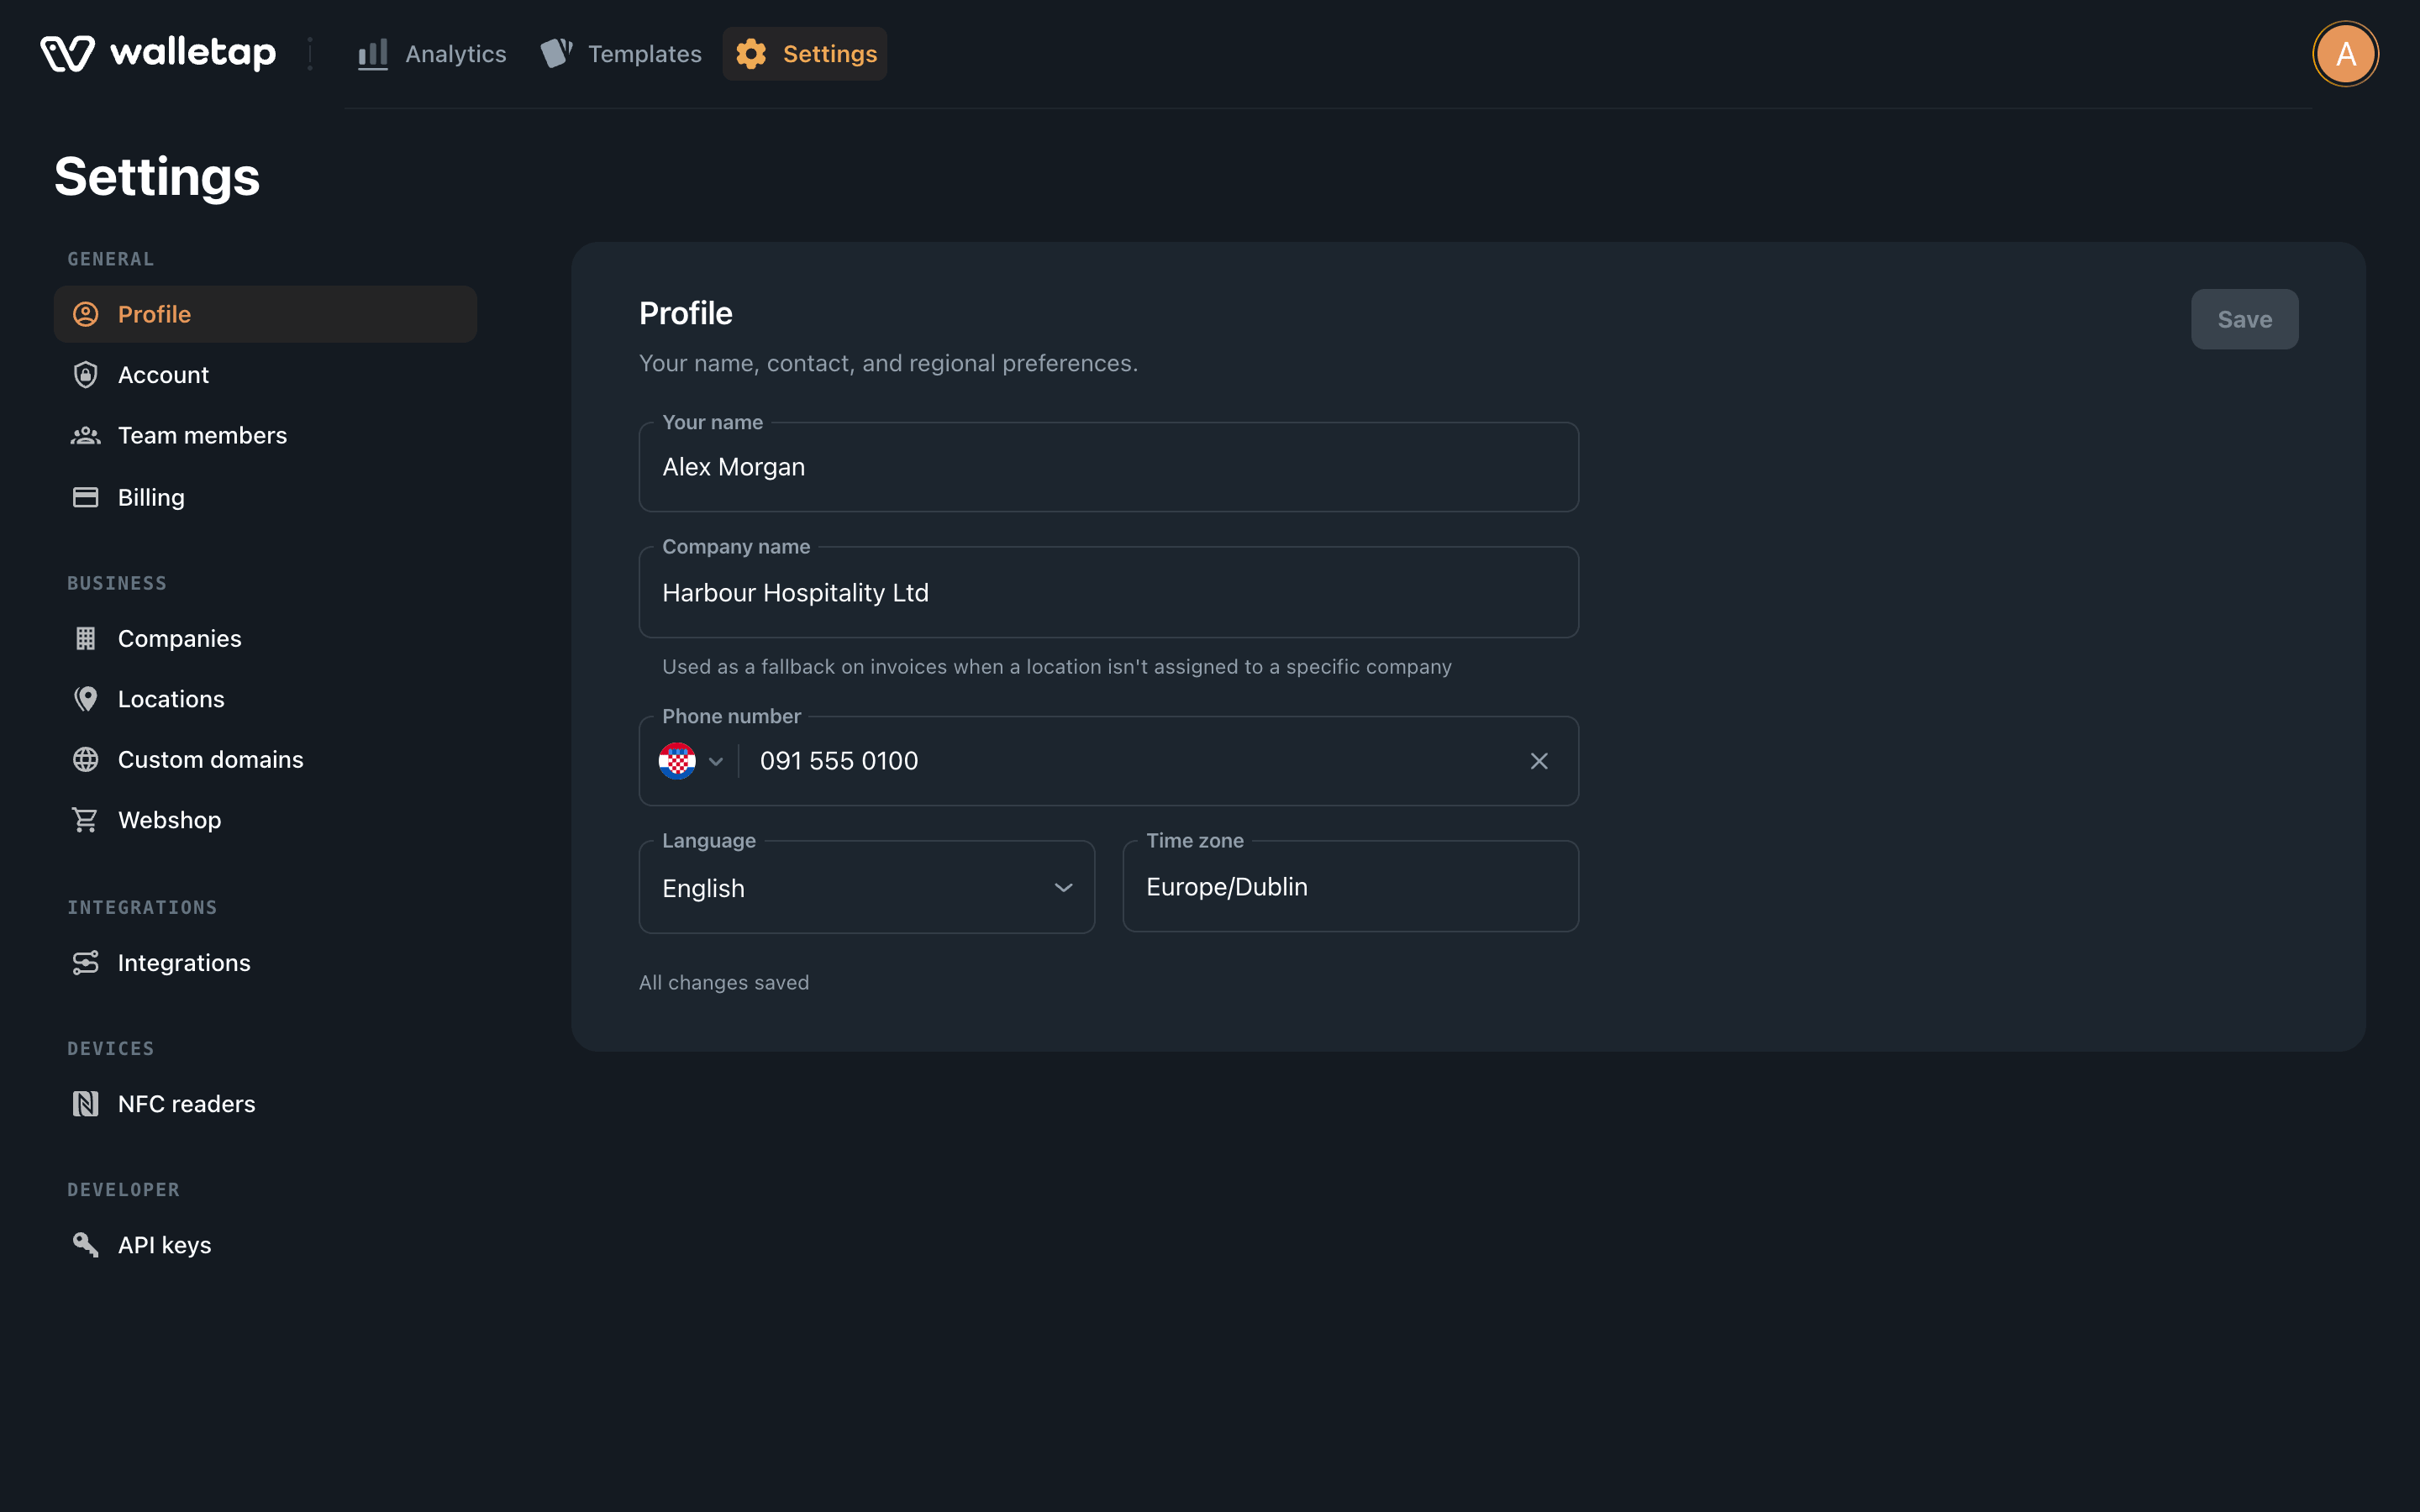Open the NFC readers page

pyautogui.click(x=265, y=1104)
